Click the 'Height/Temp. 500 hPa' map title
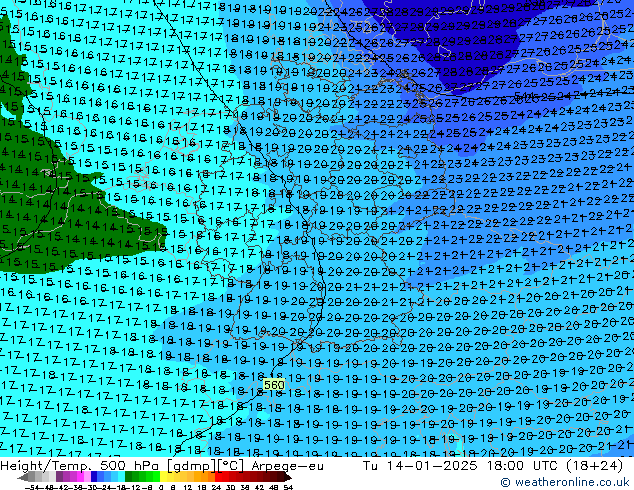 click(81, 466)
